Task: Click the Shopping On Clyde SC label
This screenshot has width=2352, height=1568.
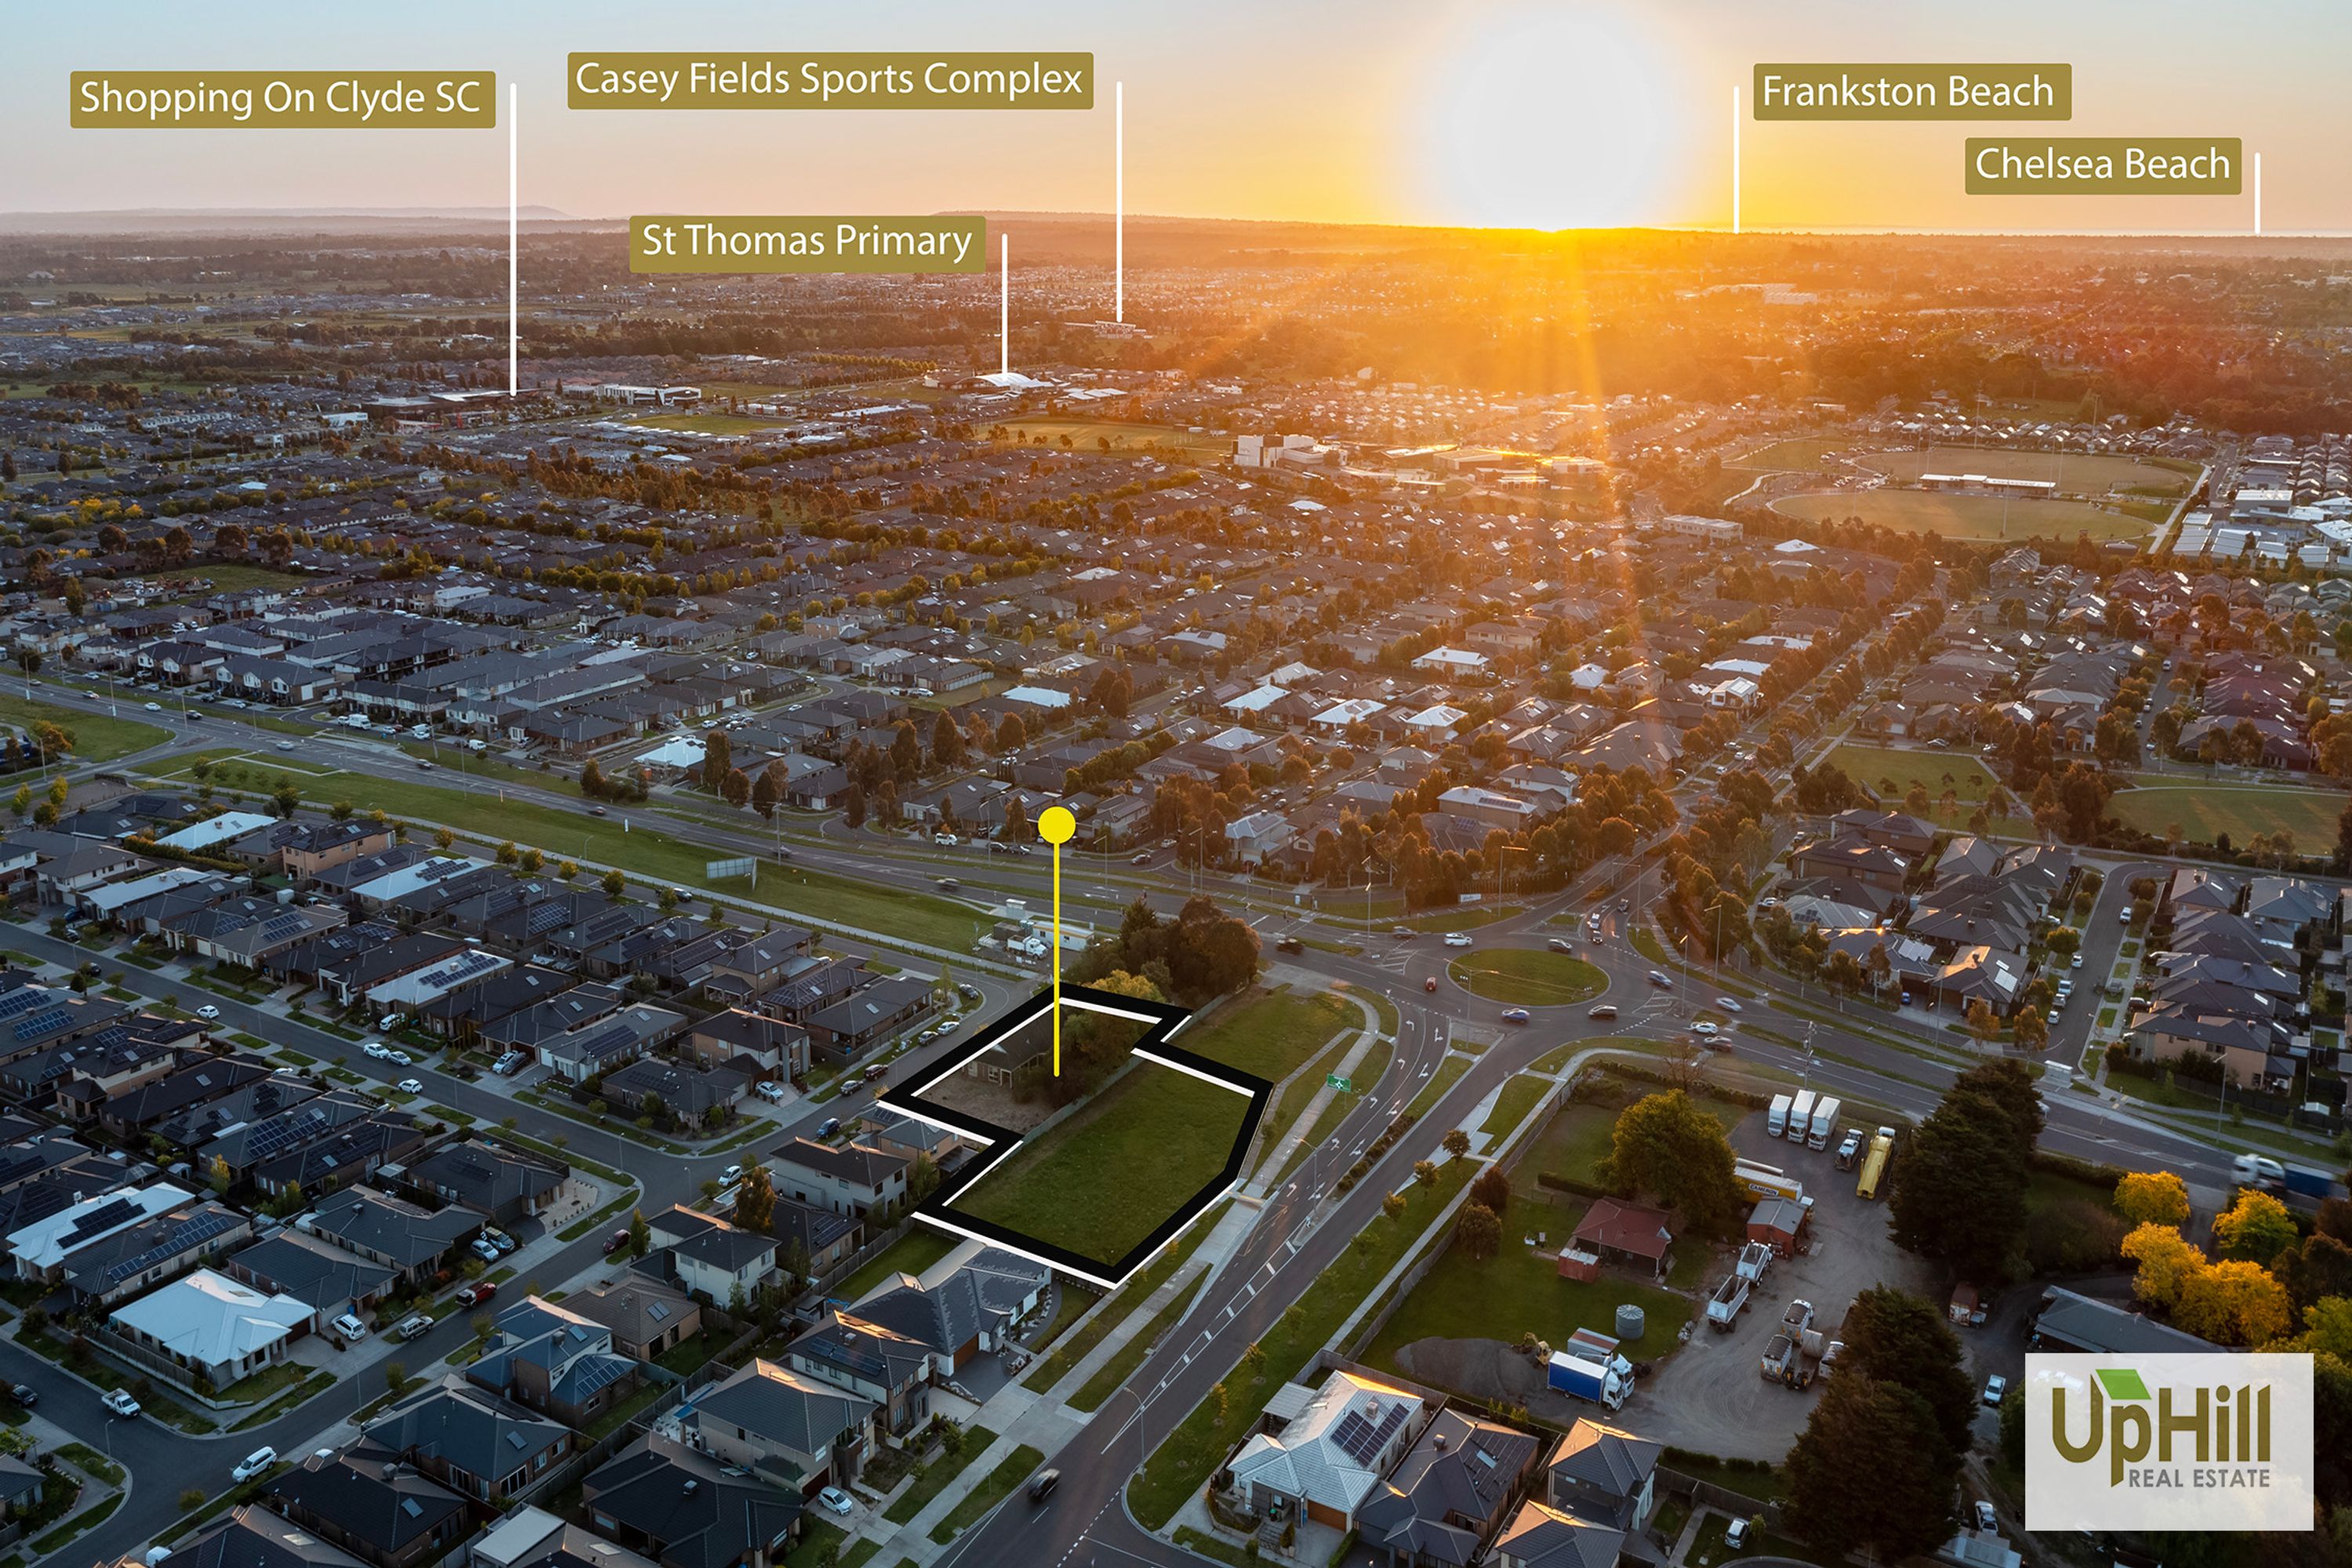Action: coord(282,99)
